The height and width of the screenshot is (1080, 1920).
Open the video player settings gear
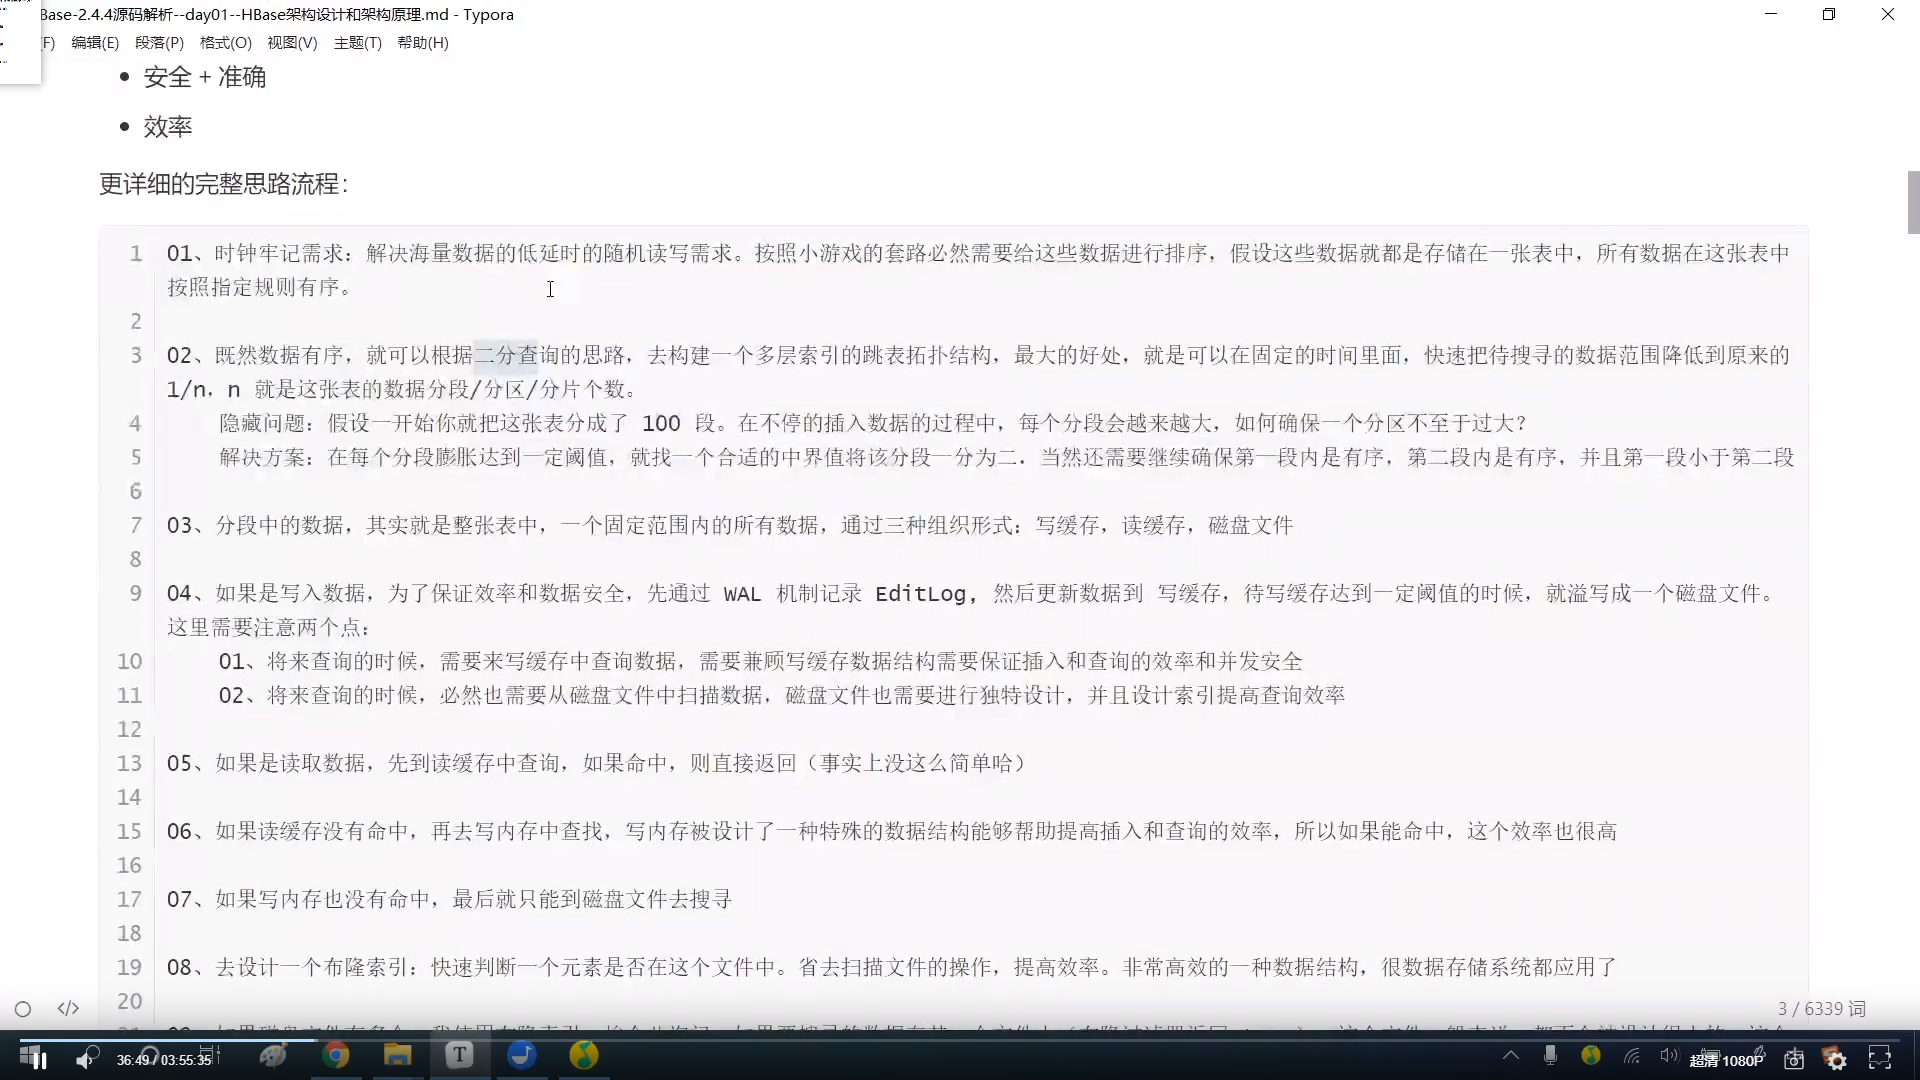(x=1836, y=1060)
